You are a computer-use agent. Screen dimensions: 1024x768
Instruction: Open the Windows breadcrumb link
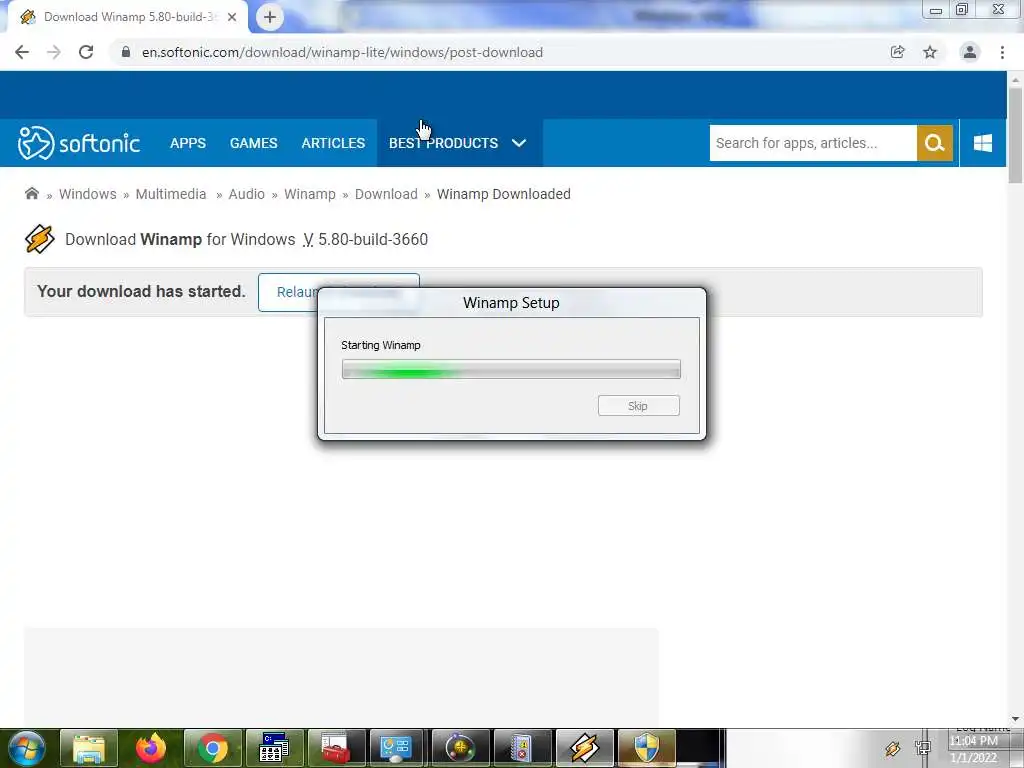(88, 194)
